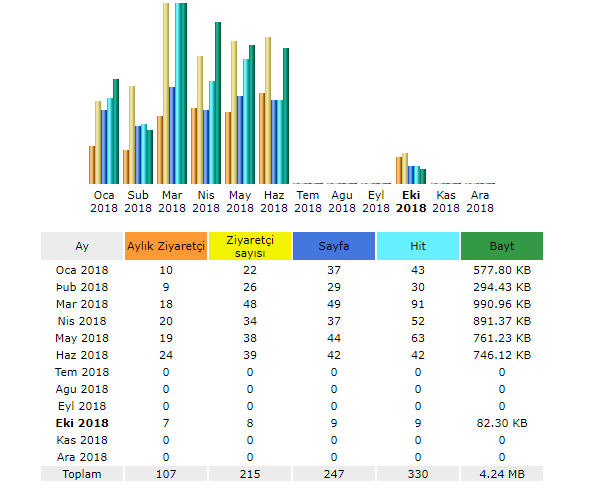Click the 746.12 KB bayt value
Viewport: 591px width, 490px height.
pos(502,355)
